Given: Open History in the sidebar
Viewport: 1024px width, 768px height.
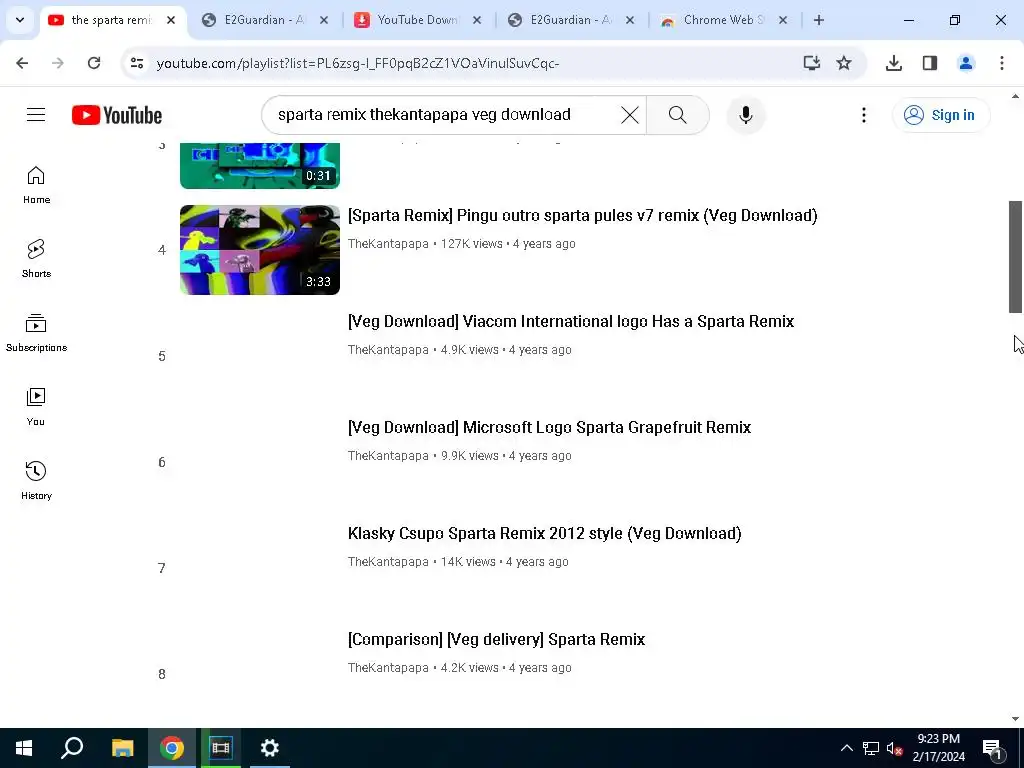Looking at the screenshot, I should [x=36, y=480].
